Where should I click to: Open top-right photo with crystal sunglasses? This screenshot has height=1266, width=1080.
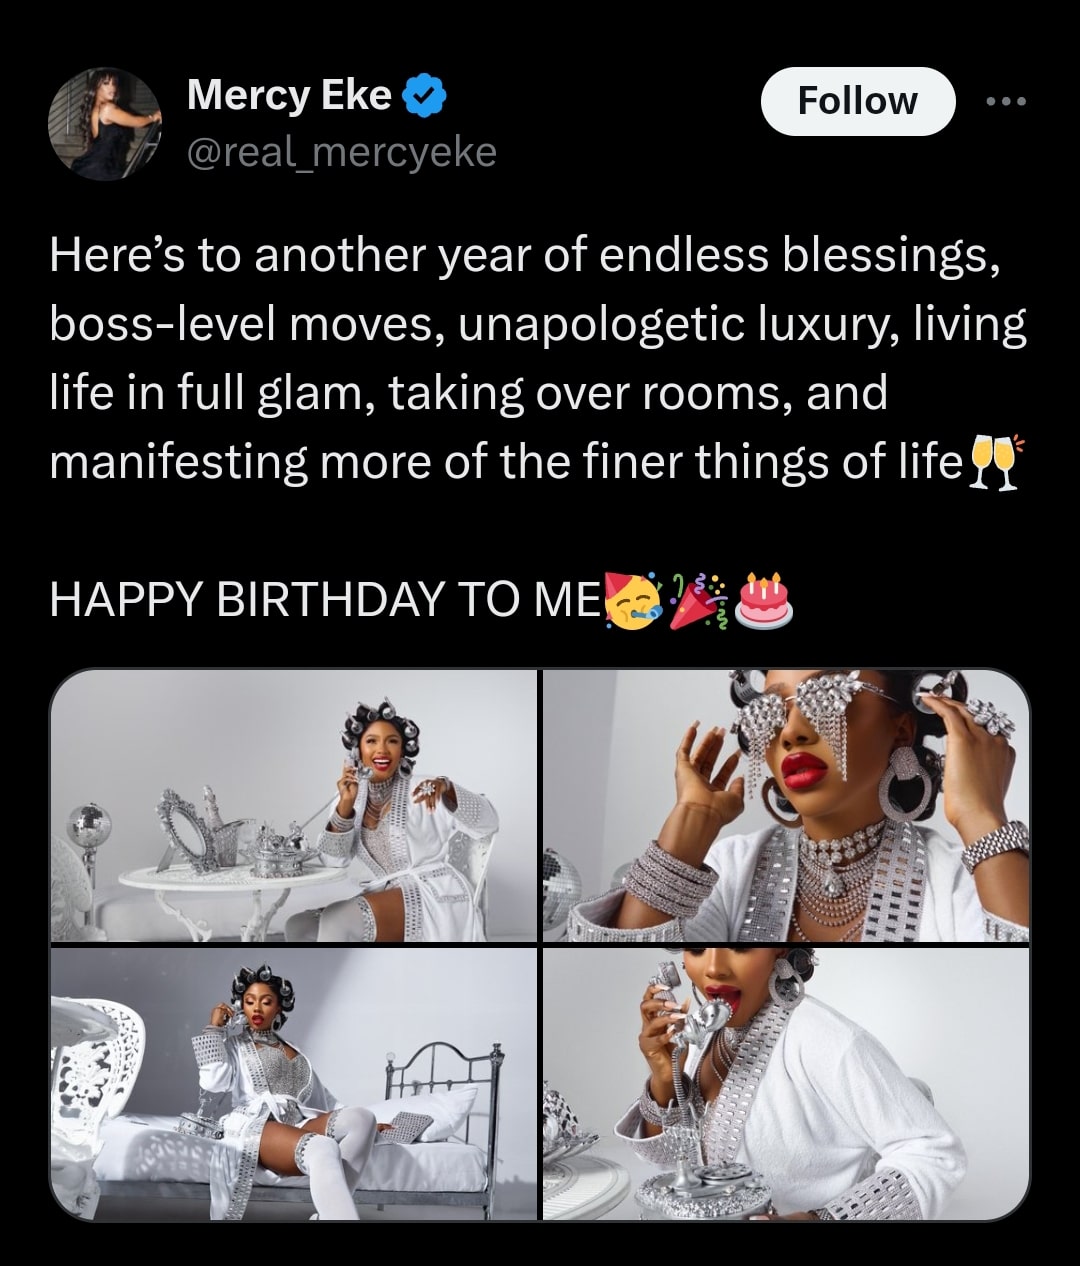pos(786,805)
